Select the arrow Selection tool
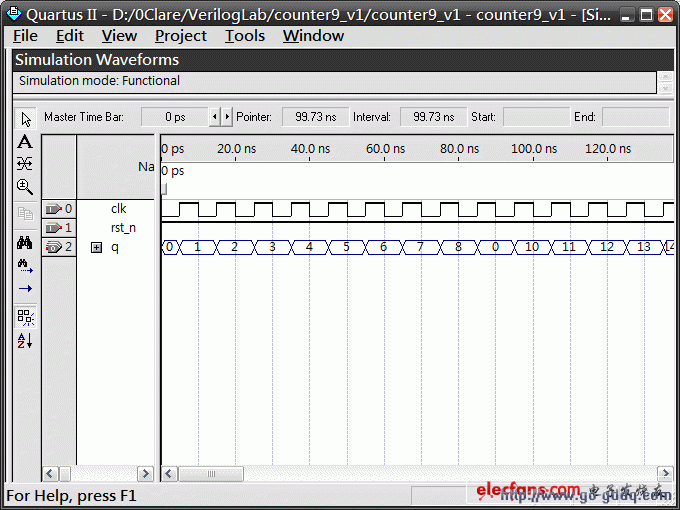Screen dimensions: 680x510 [26, 118]
